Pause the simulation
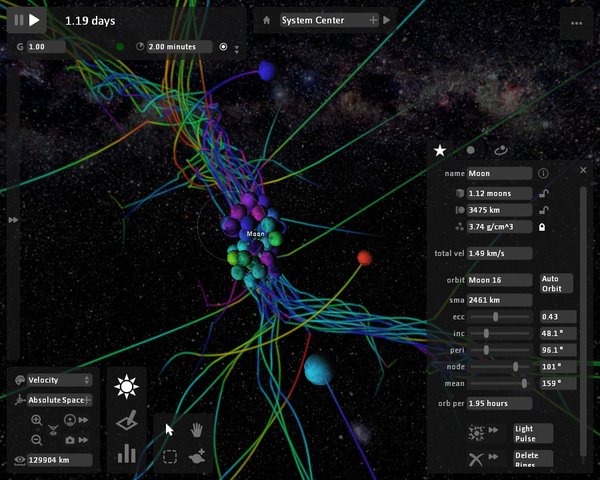The width and height of the screenshot is (600, 480). [x=19, y=20]
